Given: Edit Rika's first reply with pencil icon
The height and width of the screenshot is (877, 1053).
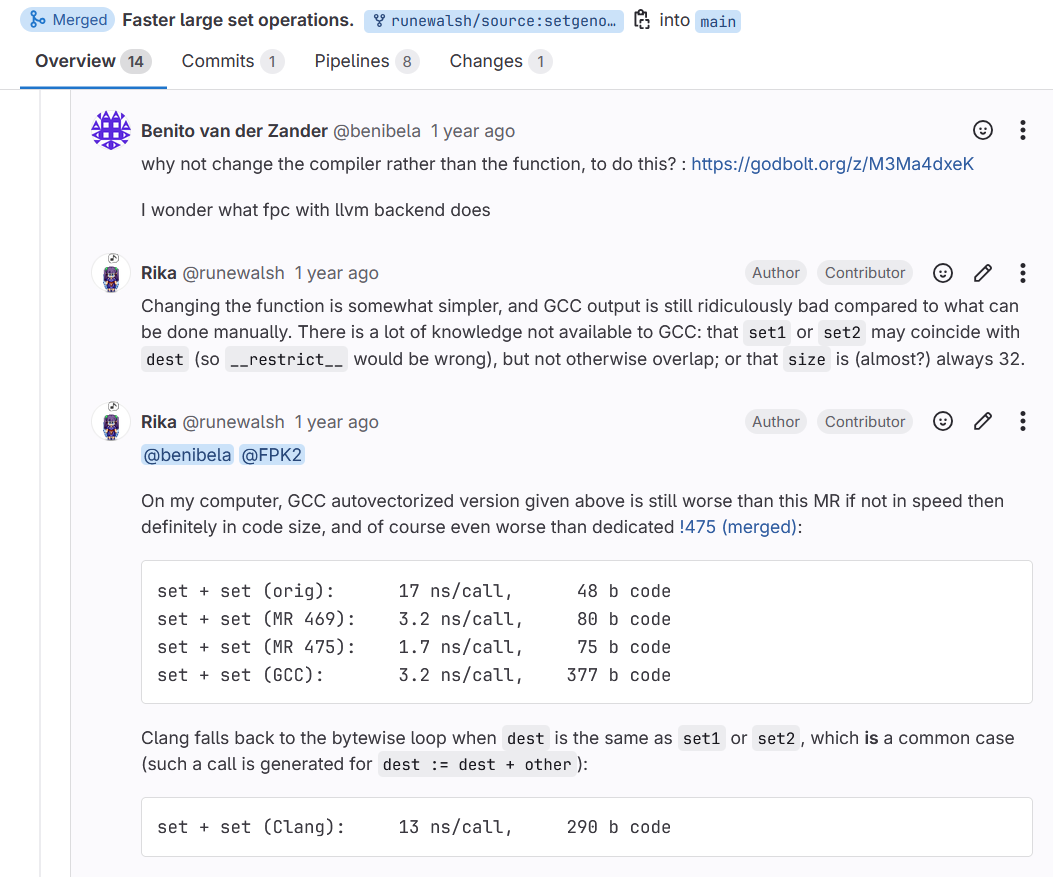Looking at the screenshot, I should (x=983, y=273).
